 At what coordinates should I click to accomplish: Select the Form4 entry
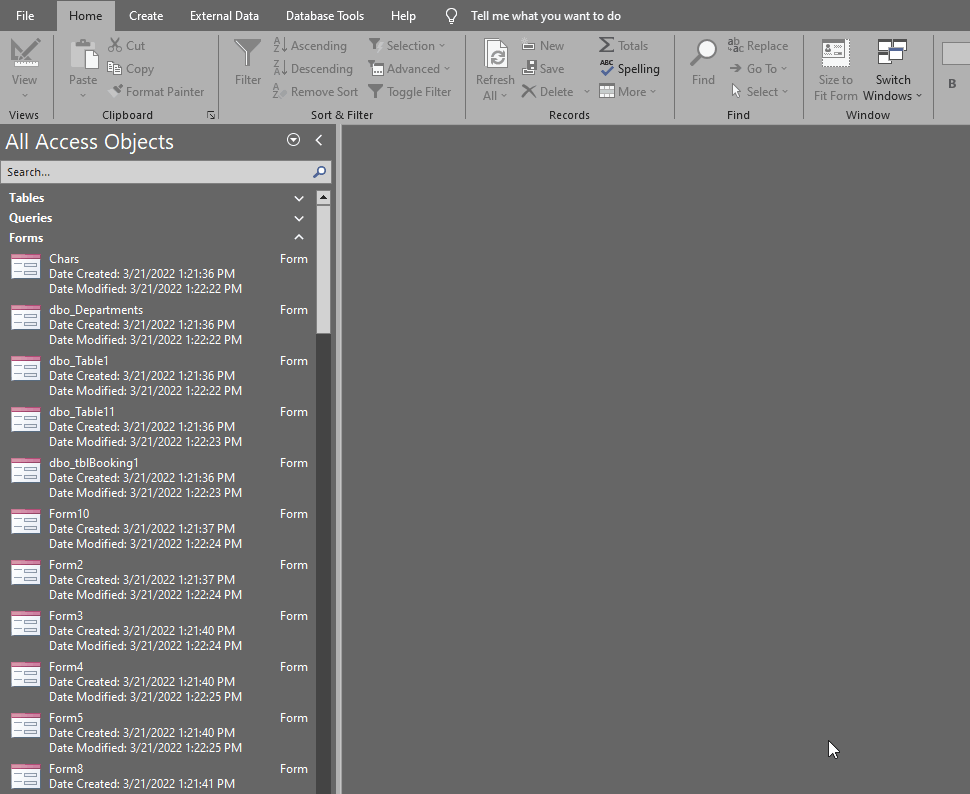[159, 681]
